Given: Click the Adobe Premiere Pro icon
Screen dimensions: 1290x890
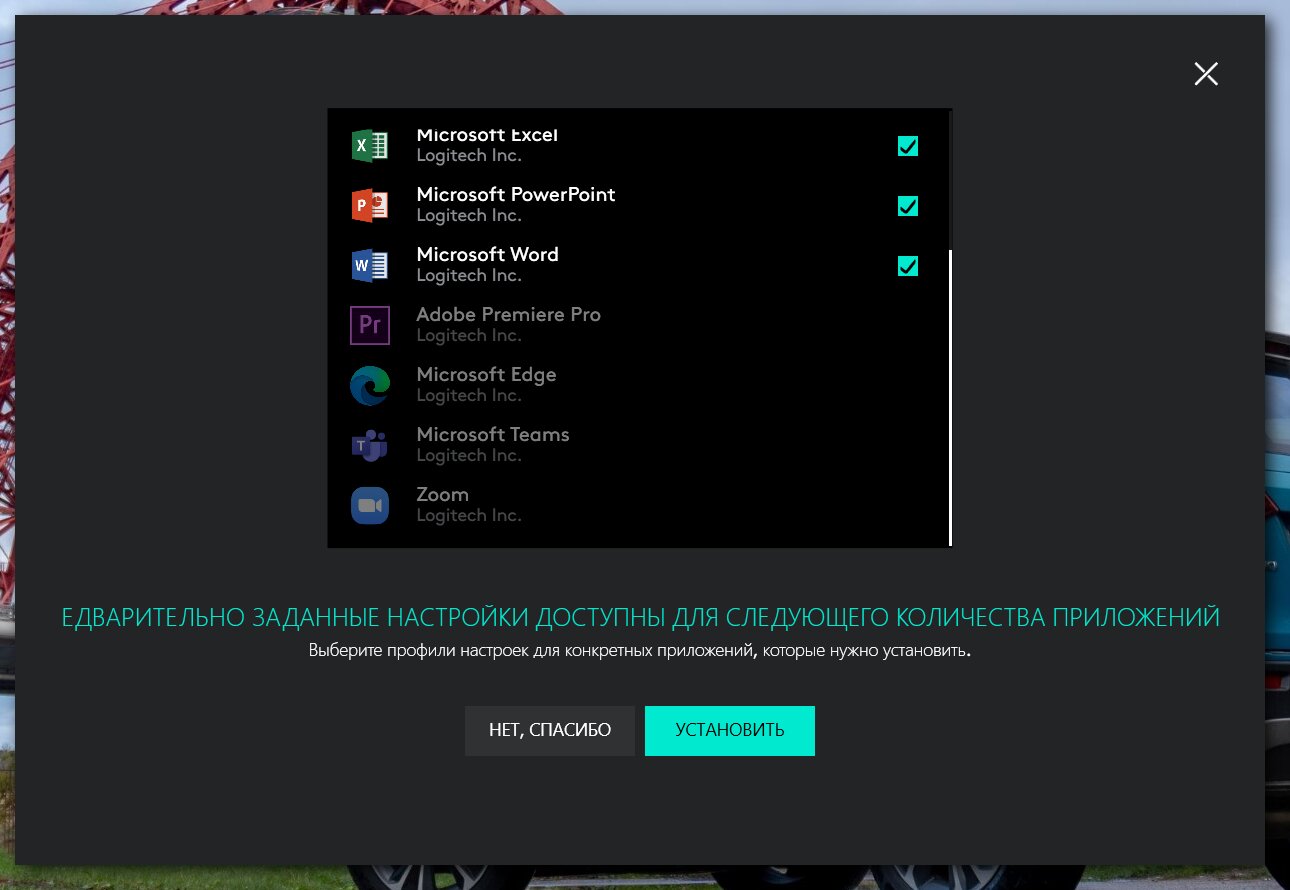Looking at the screenshot, I should (x=370, y=326).
